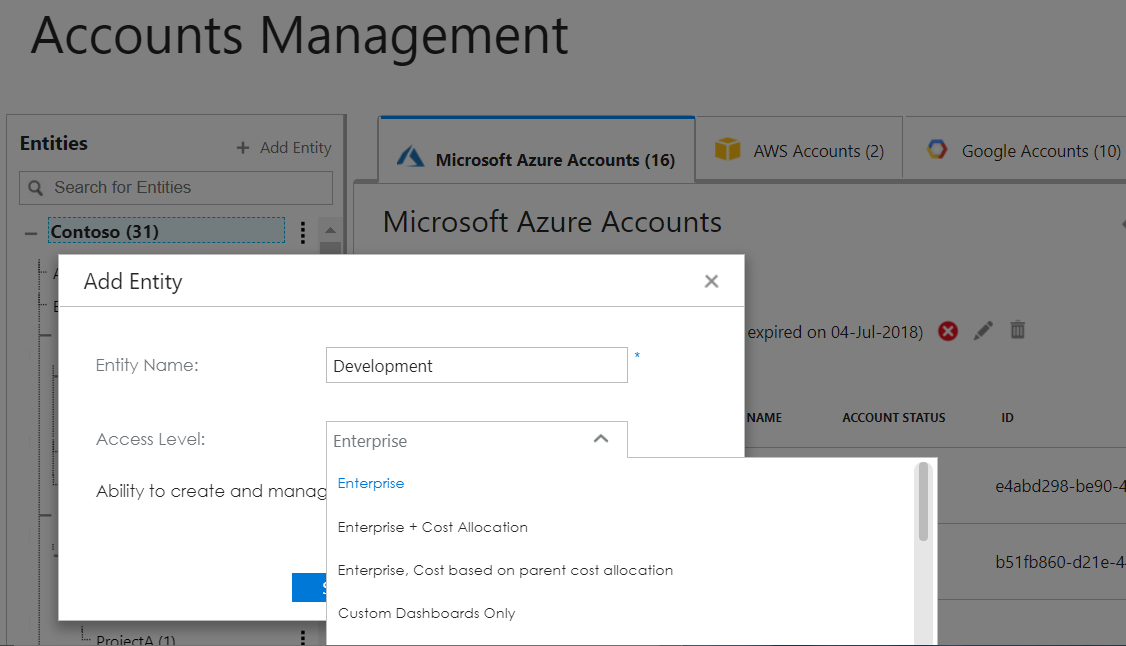The image size is (1126, 646).
Task: Switch to the AWS Accounts tab
Action: click(799, 149)
